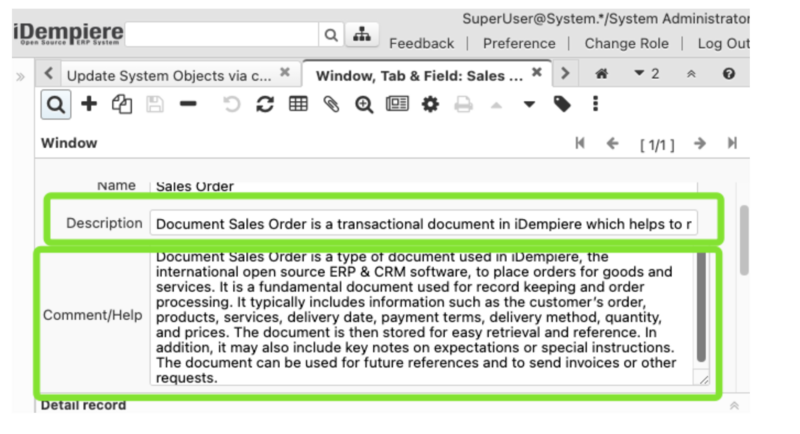This screenshot has width=800, height=434.
Task: Toggle grid view of records
Action: (x=298, y=104)
